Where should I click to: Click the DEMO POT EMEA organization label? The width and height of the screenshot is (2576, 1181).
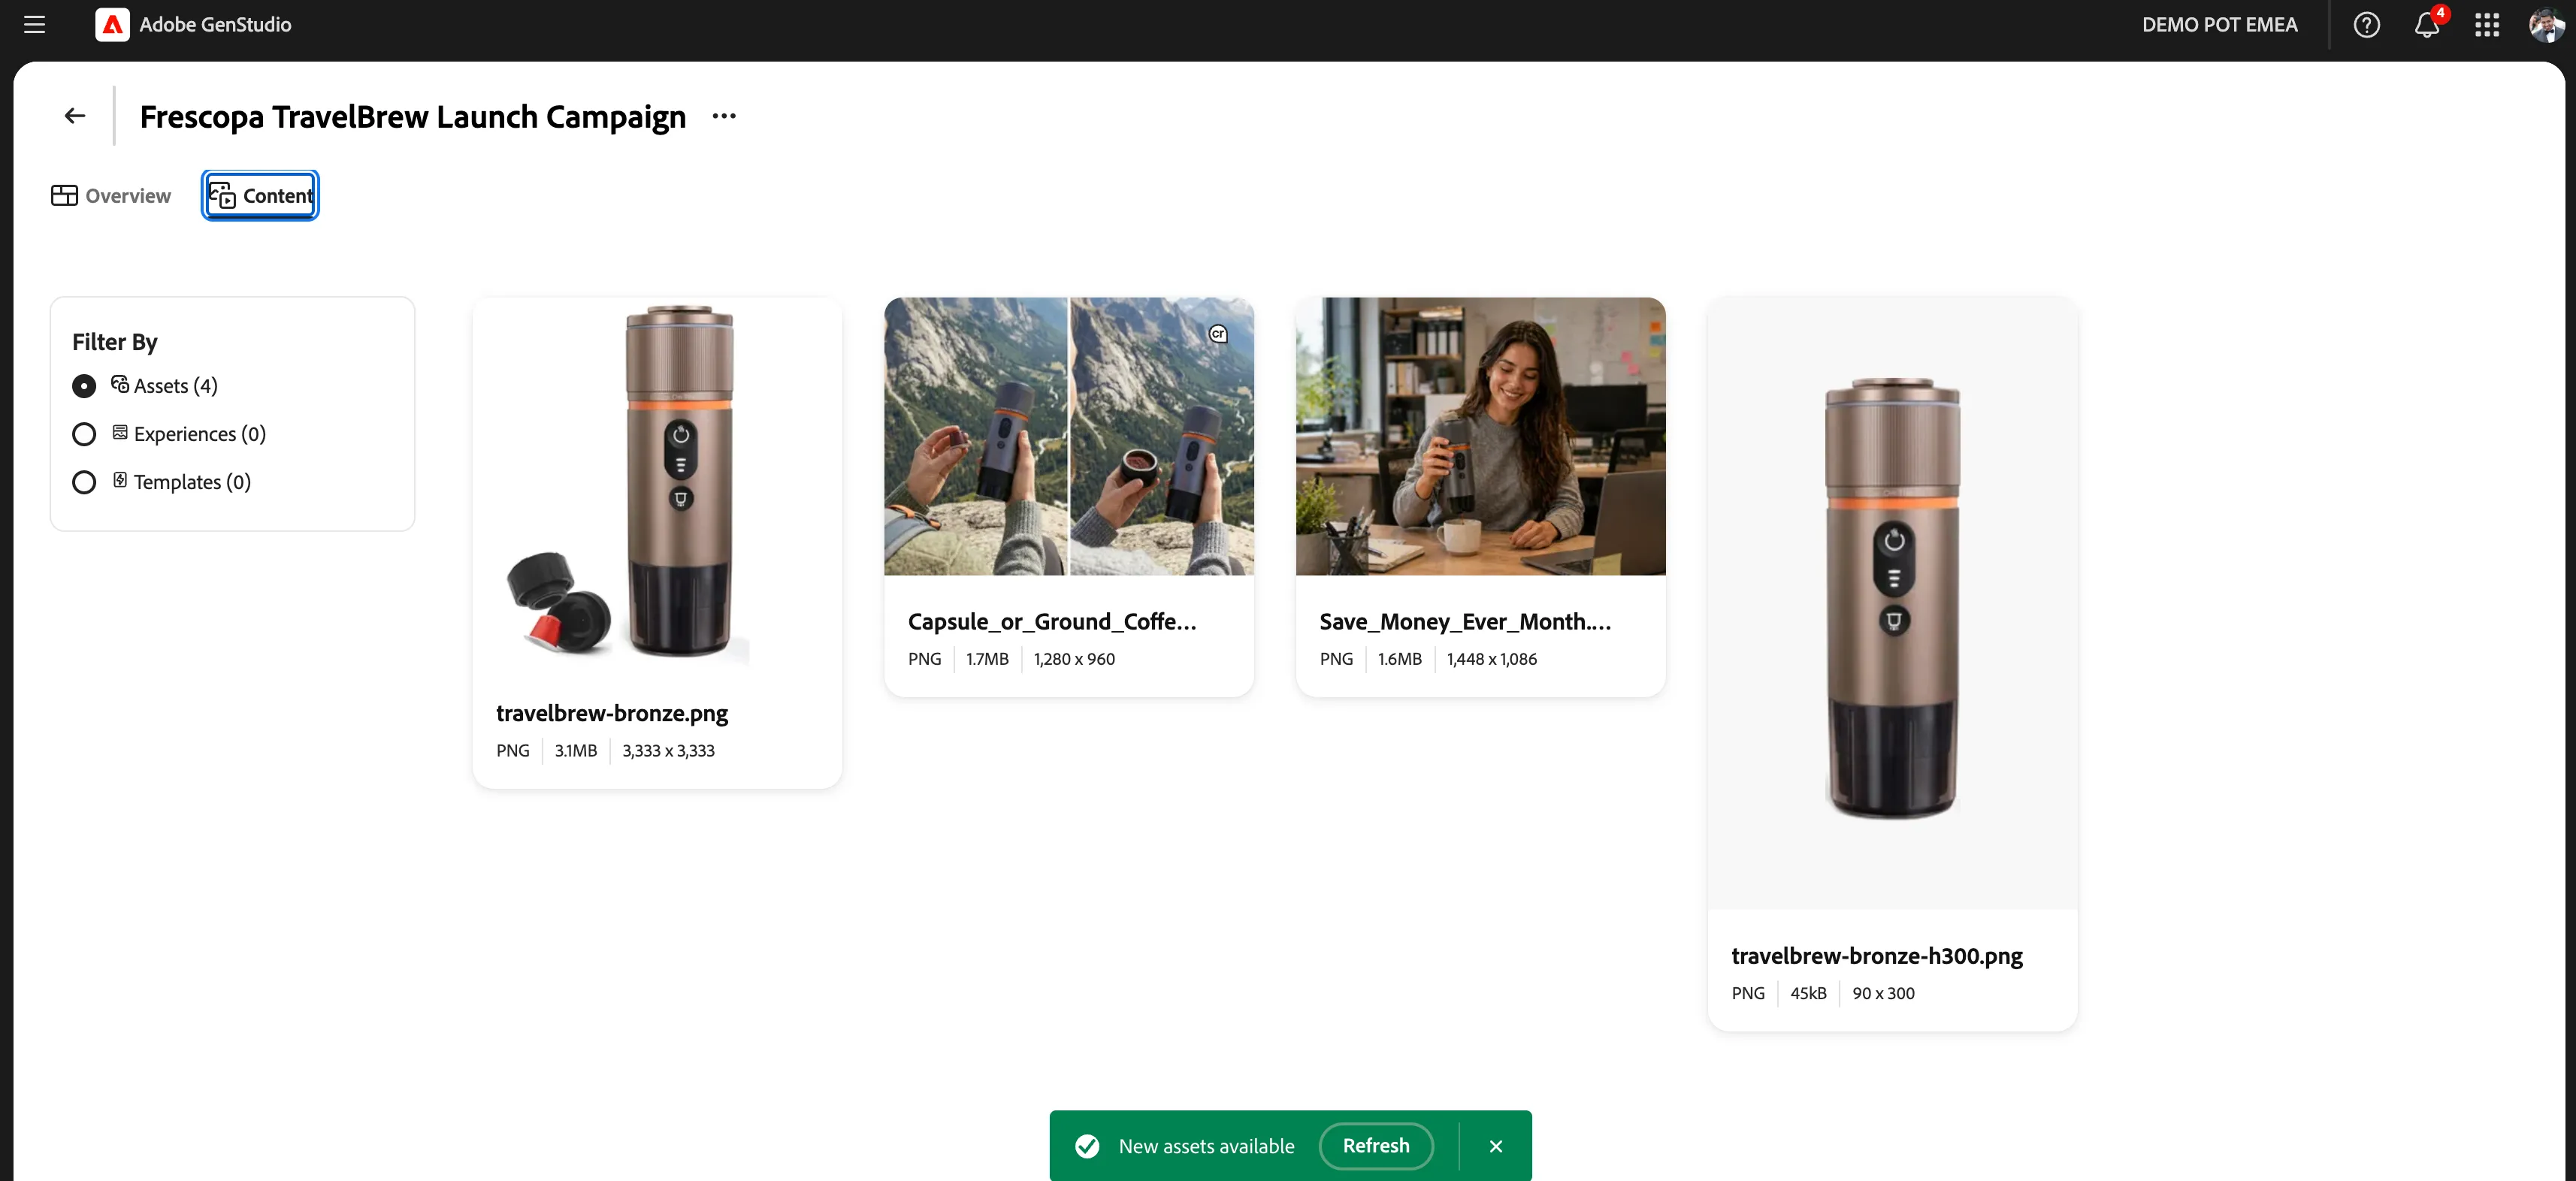pos(2219,25)
